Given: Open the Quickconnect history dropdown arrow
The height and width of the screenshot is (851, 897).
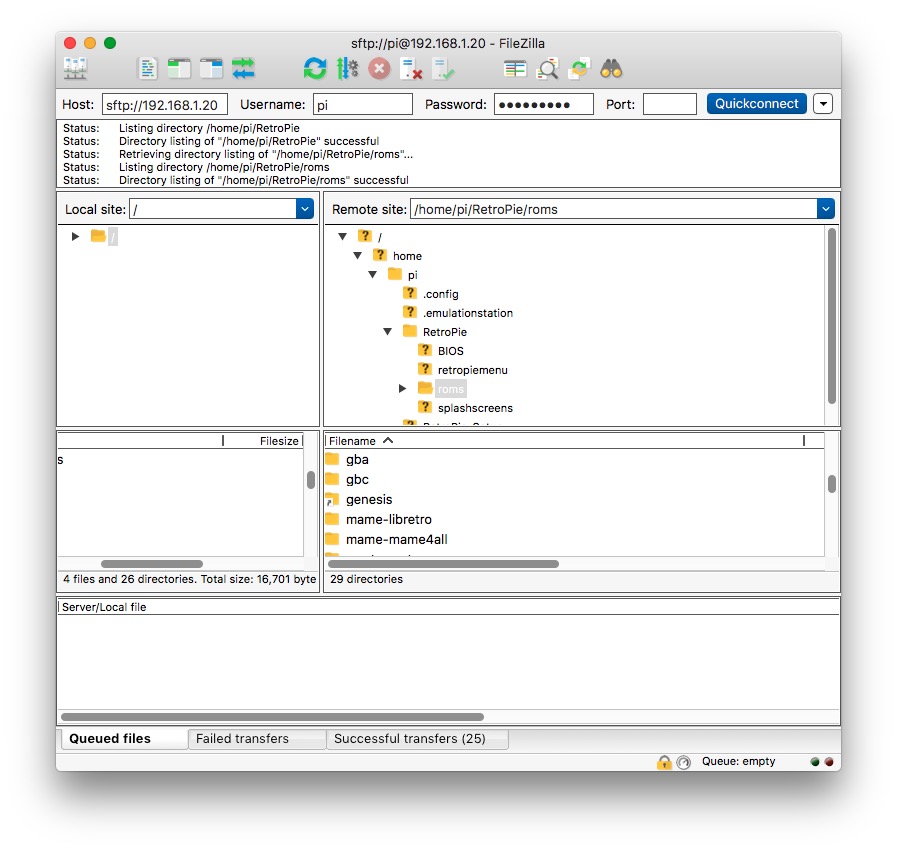Looking at the screenshot, I should point(823,104).
